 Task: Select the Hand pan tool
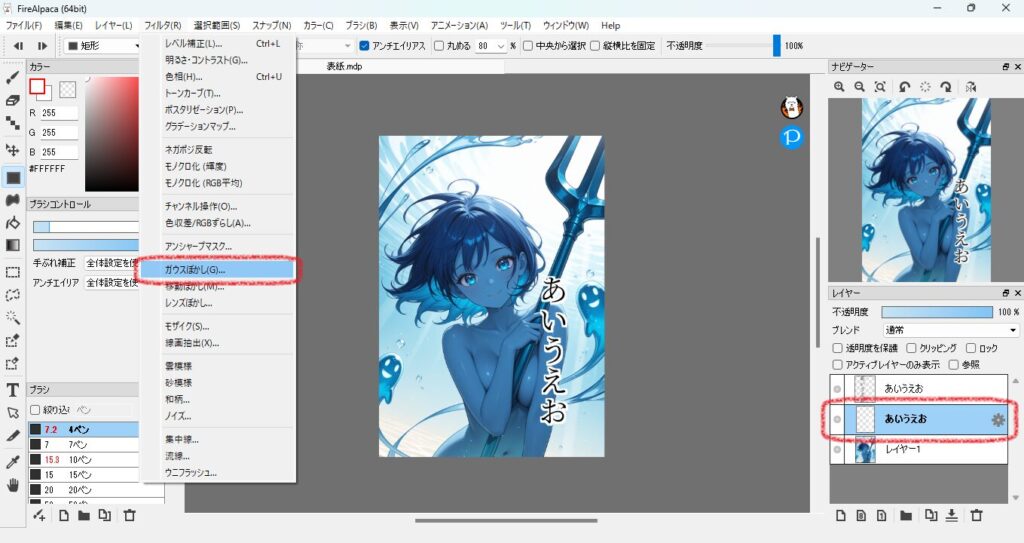pos(13,486)
